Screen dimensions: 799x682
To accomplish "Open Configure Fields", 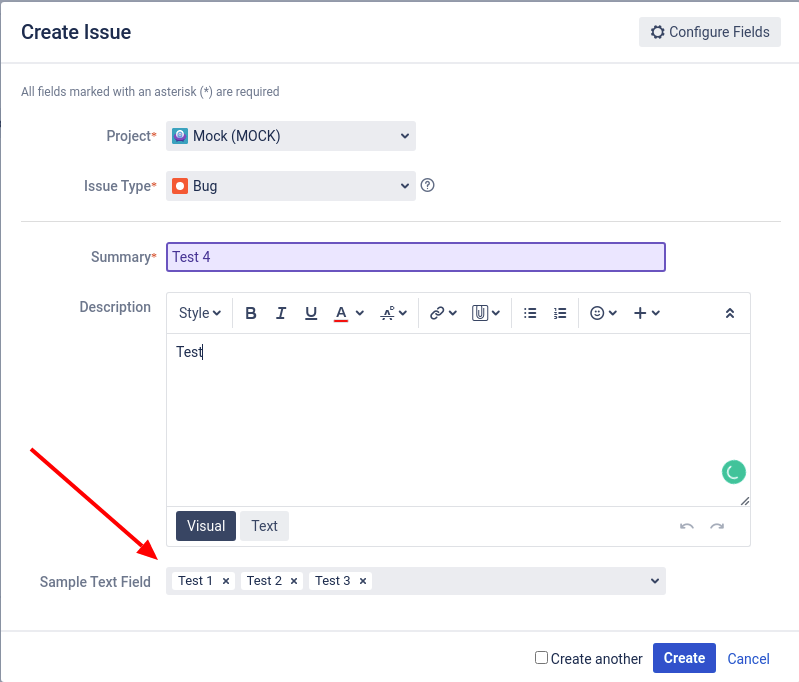I will [x=710, y=32].
